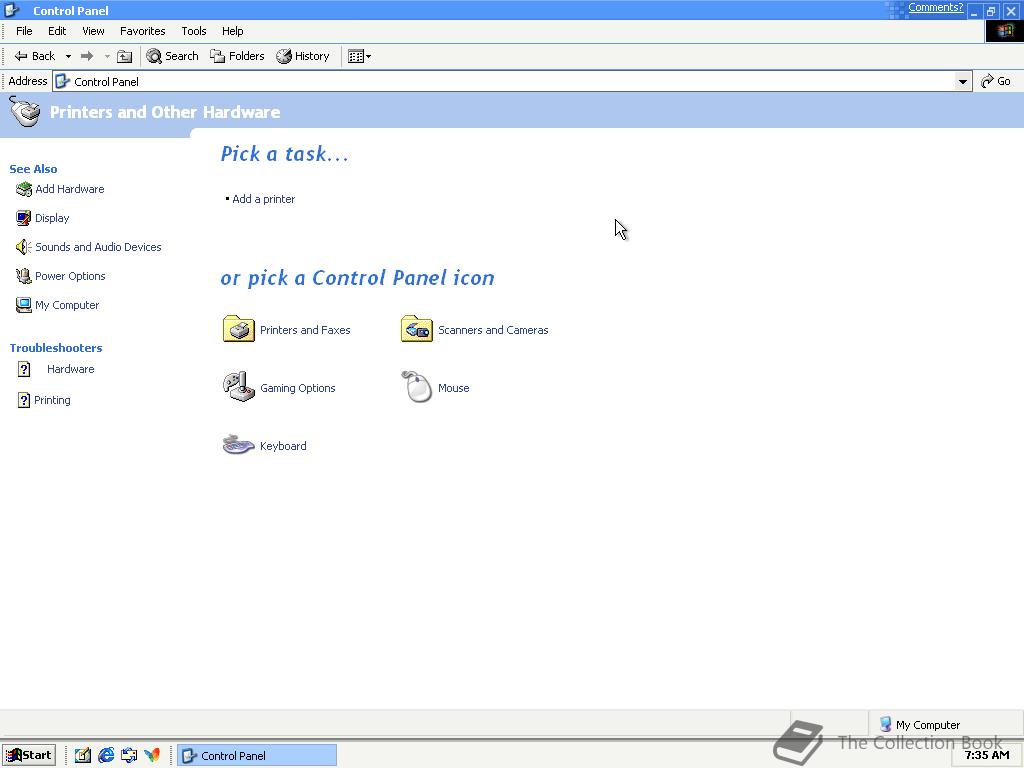
Task: Open the Tools menu
Action: [x=194, y=31]
